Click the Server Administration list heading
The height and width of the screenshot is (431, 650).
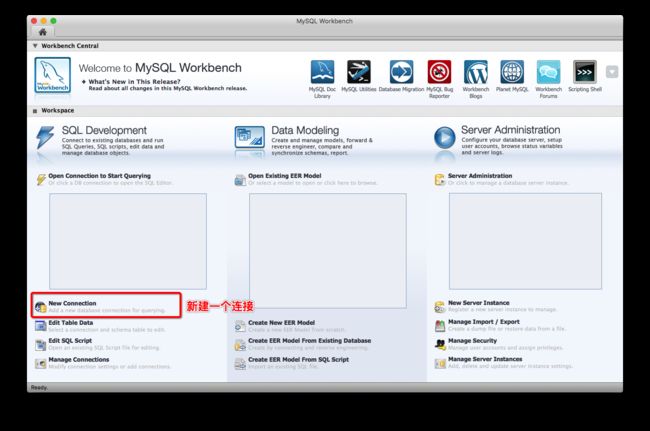(480, 176)
